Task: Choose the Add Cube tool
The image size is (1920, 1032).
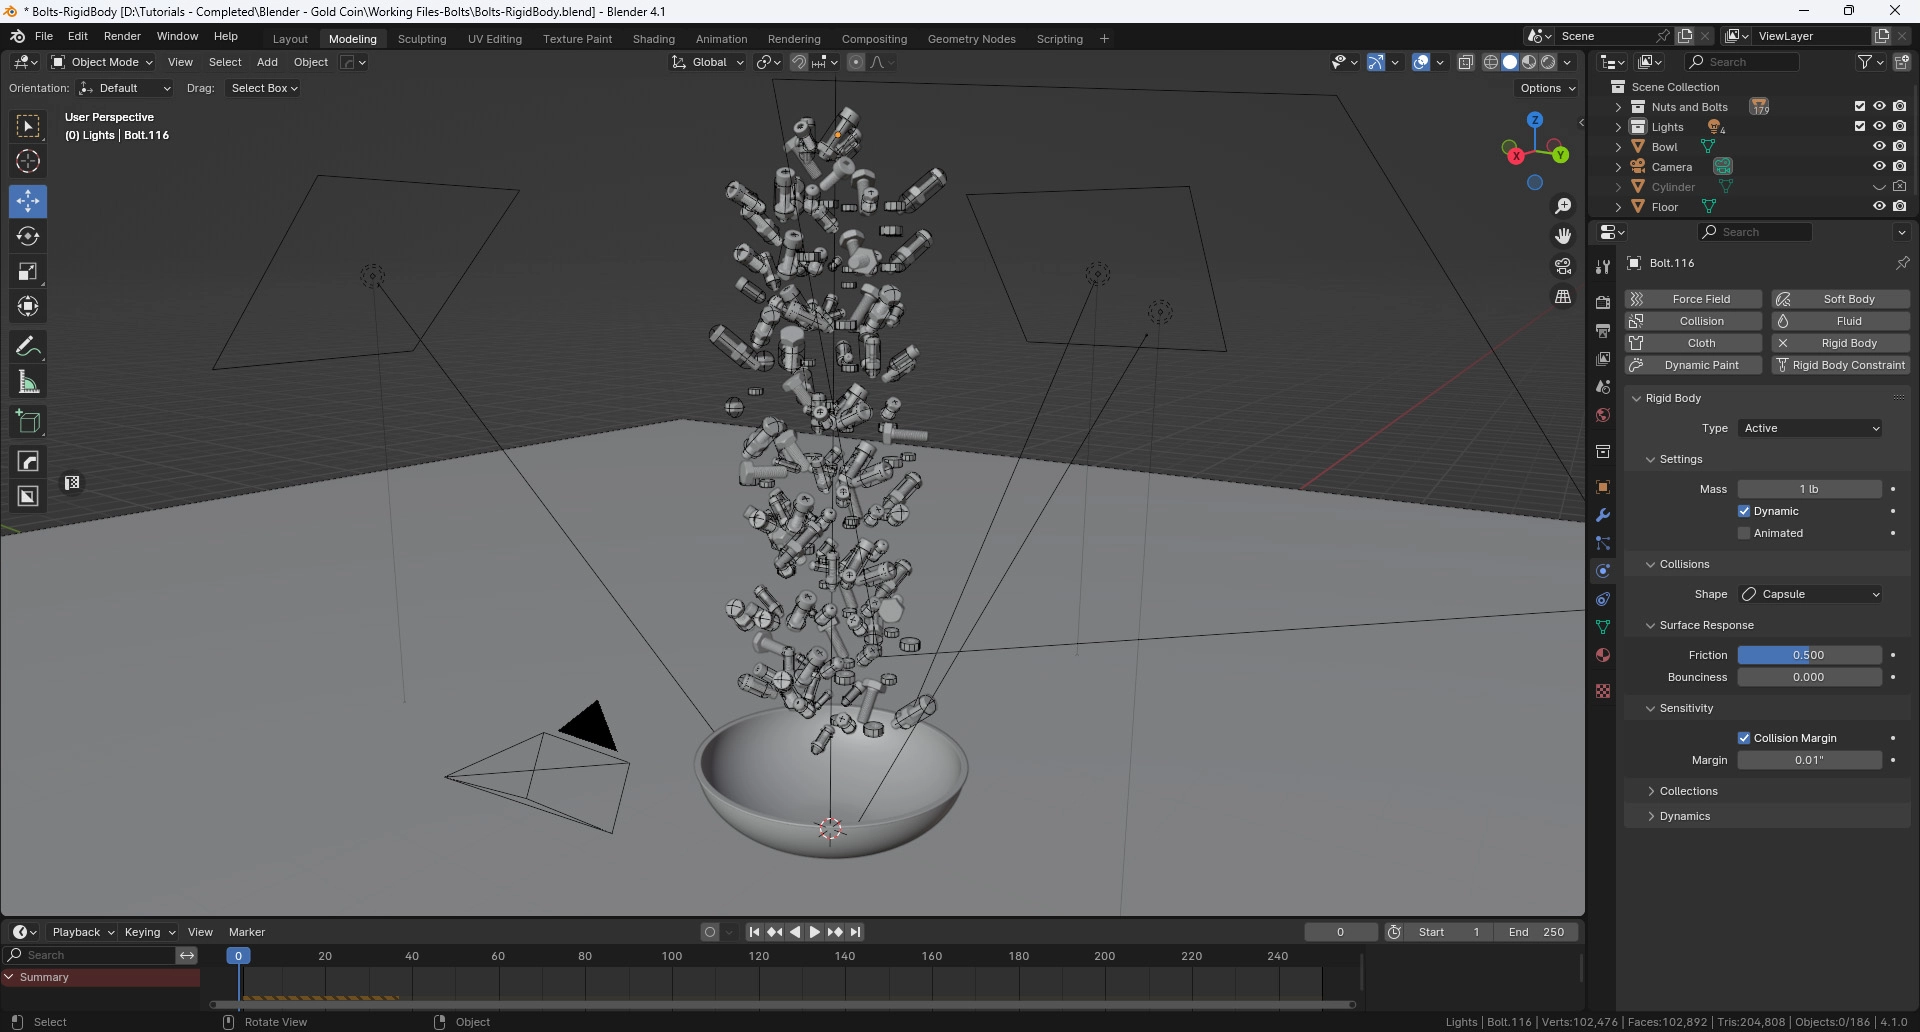Action: pos(28,422)
